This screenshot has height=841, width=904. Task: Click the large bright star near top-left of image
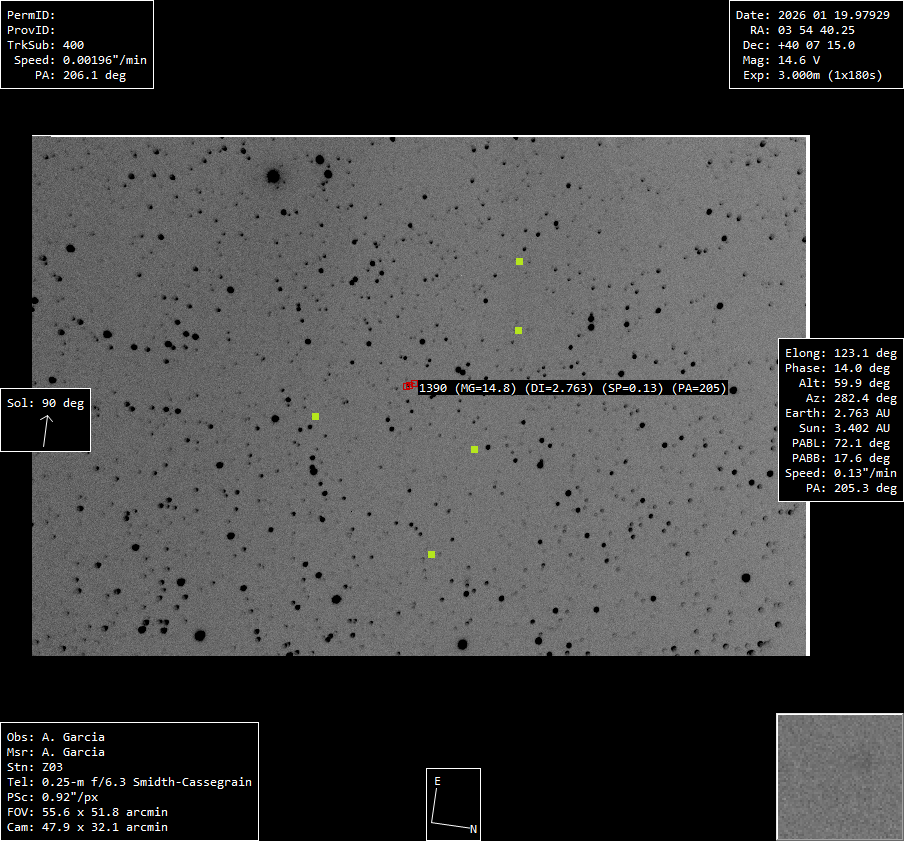click(x=273, y=176)
